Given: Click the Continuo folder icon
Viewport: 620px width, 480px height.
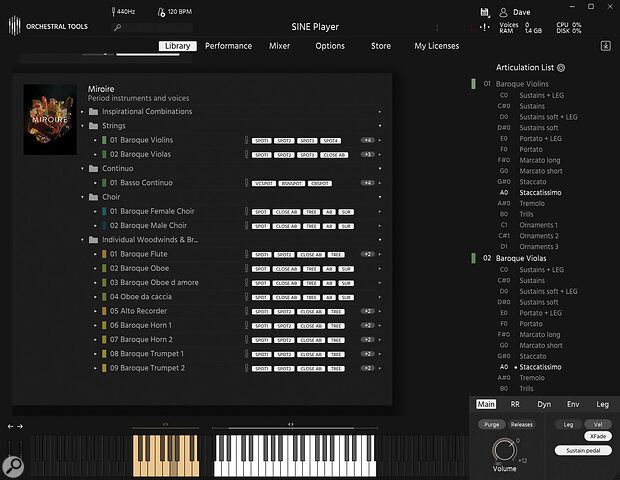Looking at the screenshot, I should point(93,168).
